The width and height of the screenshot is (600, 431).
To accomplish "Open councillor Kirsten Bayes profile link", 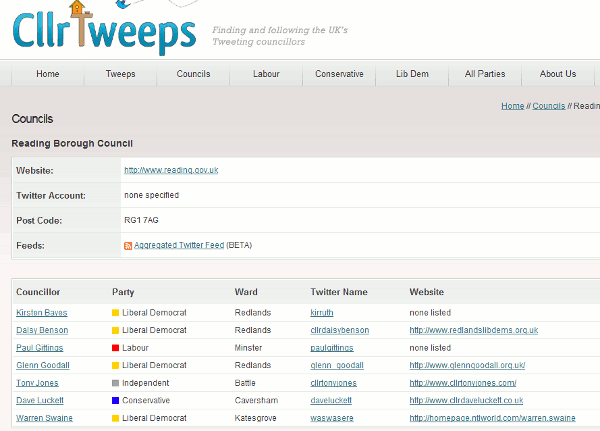I will [x=42, y=313].
